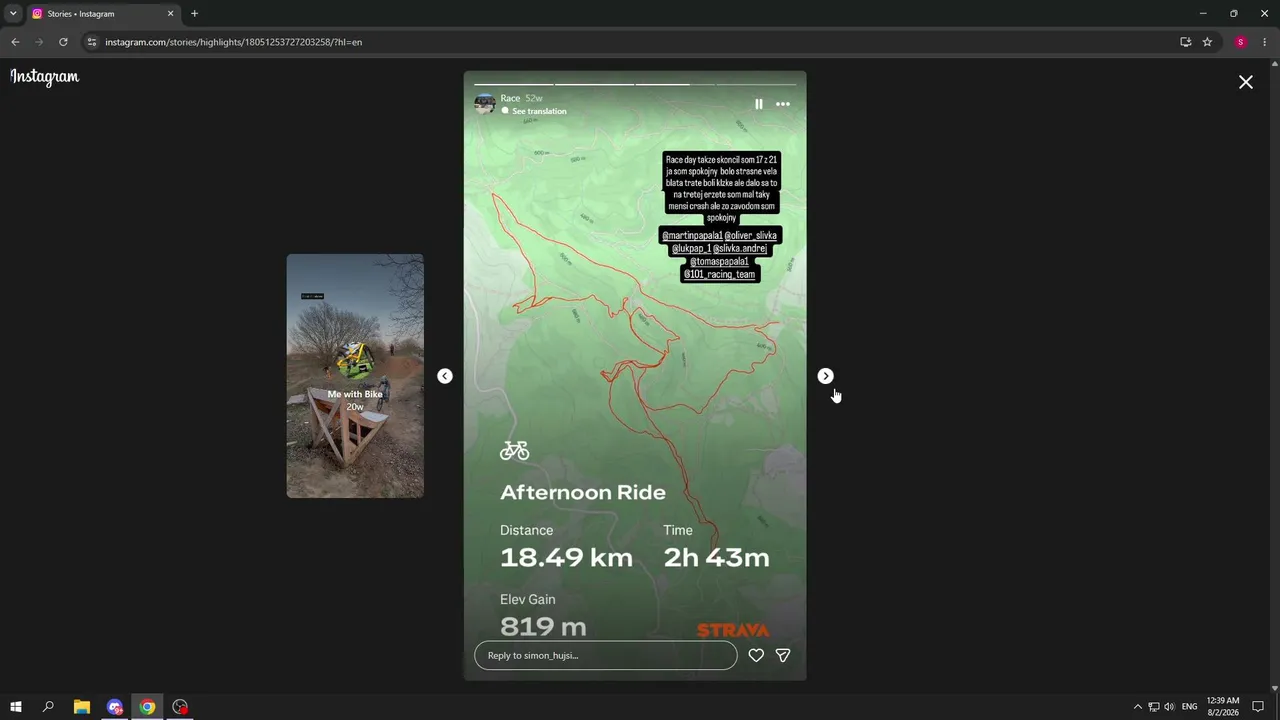This screenshot has height=720, width=1280.
Task: Open Chrome profile avatar
Action: [1241, 42]
